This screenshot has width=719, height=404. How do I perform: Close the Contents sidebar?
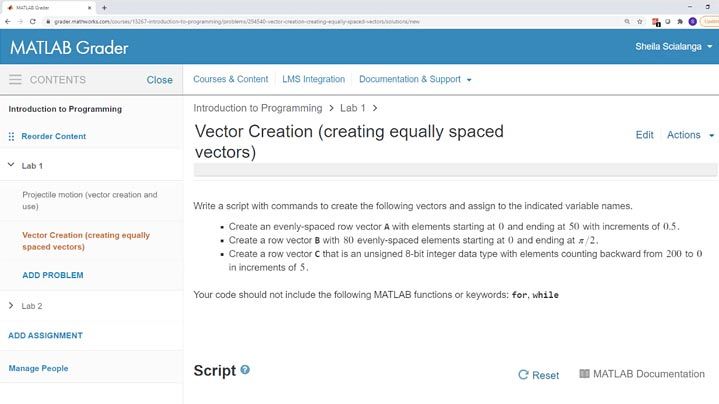coord(159,80)
